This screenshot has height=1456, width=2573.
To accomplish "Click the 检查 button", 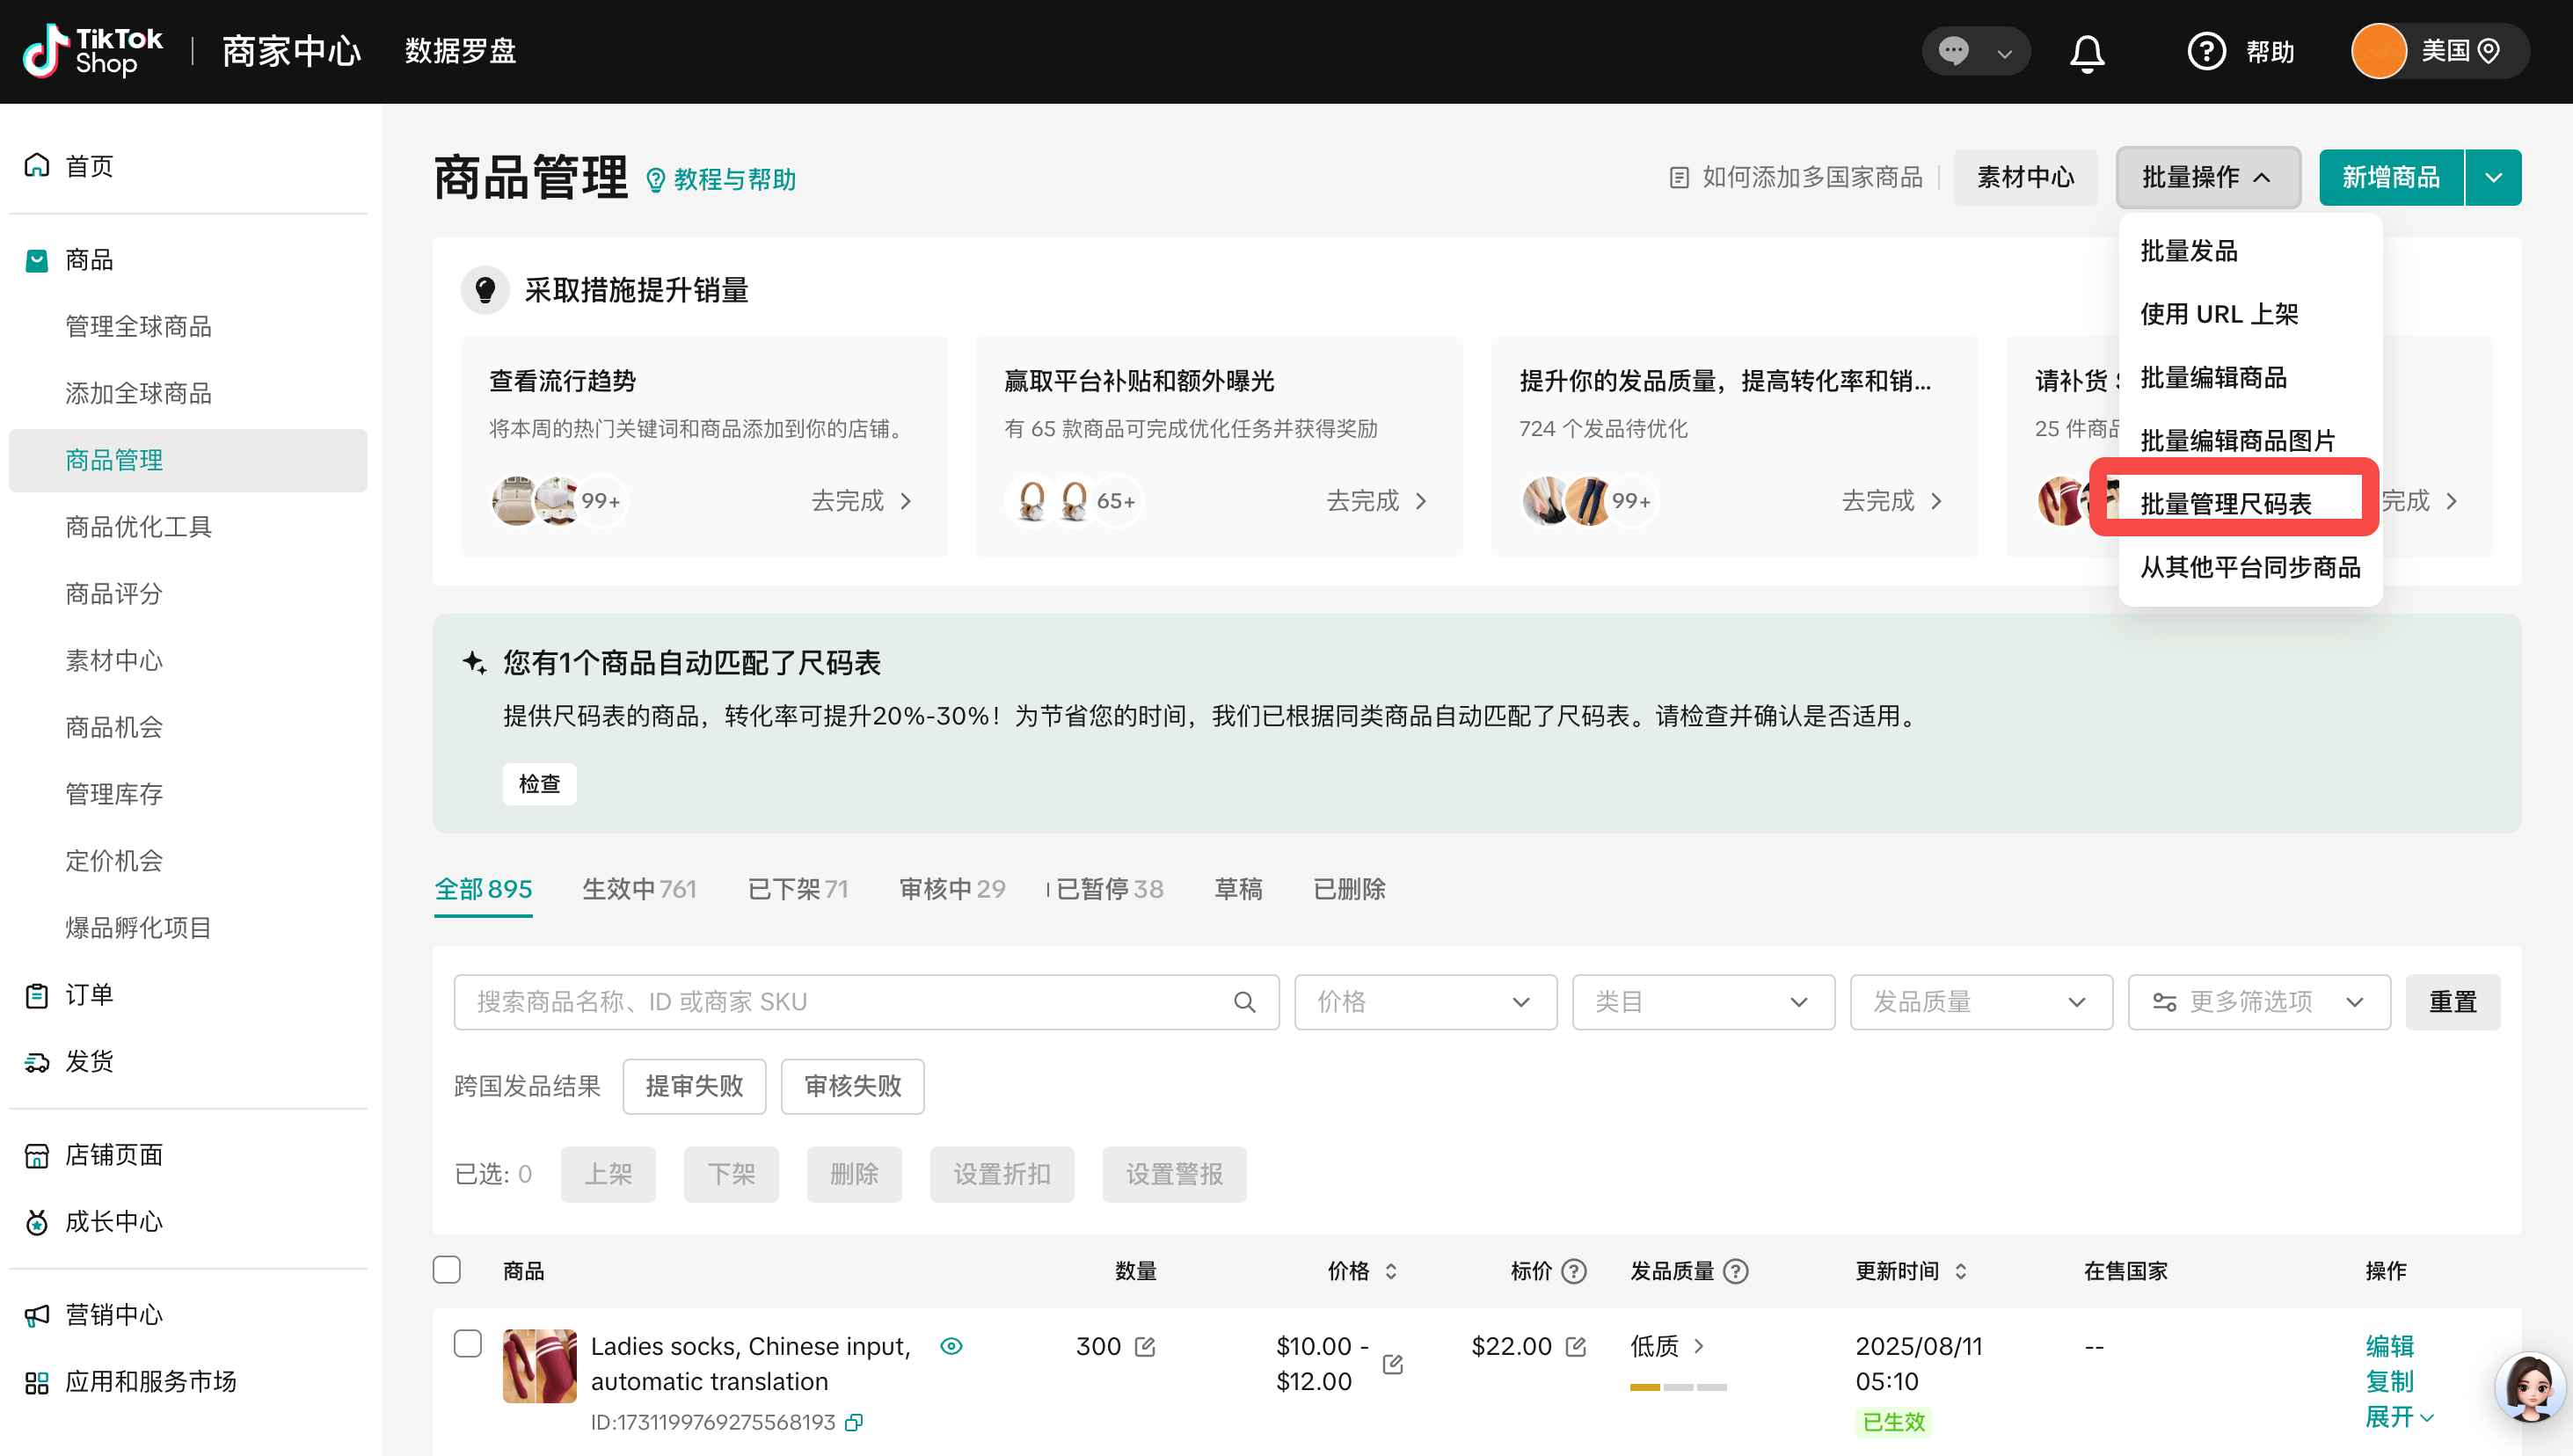I will click(x=539, y=784).
